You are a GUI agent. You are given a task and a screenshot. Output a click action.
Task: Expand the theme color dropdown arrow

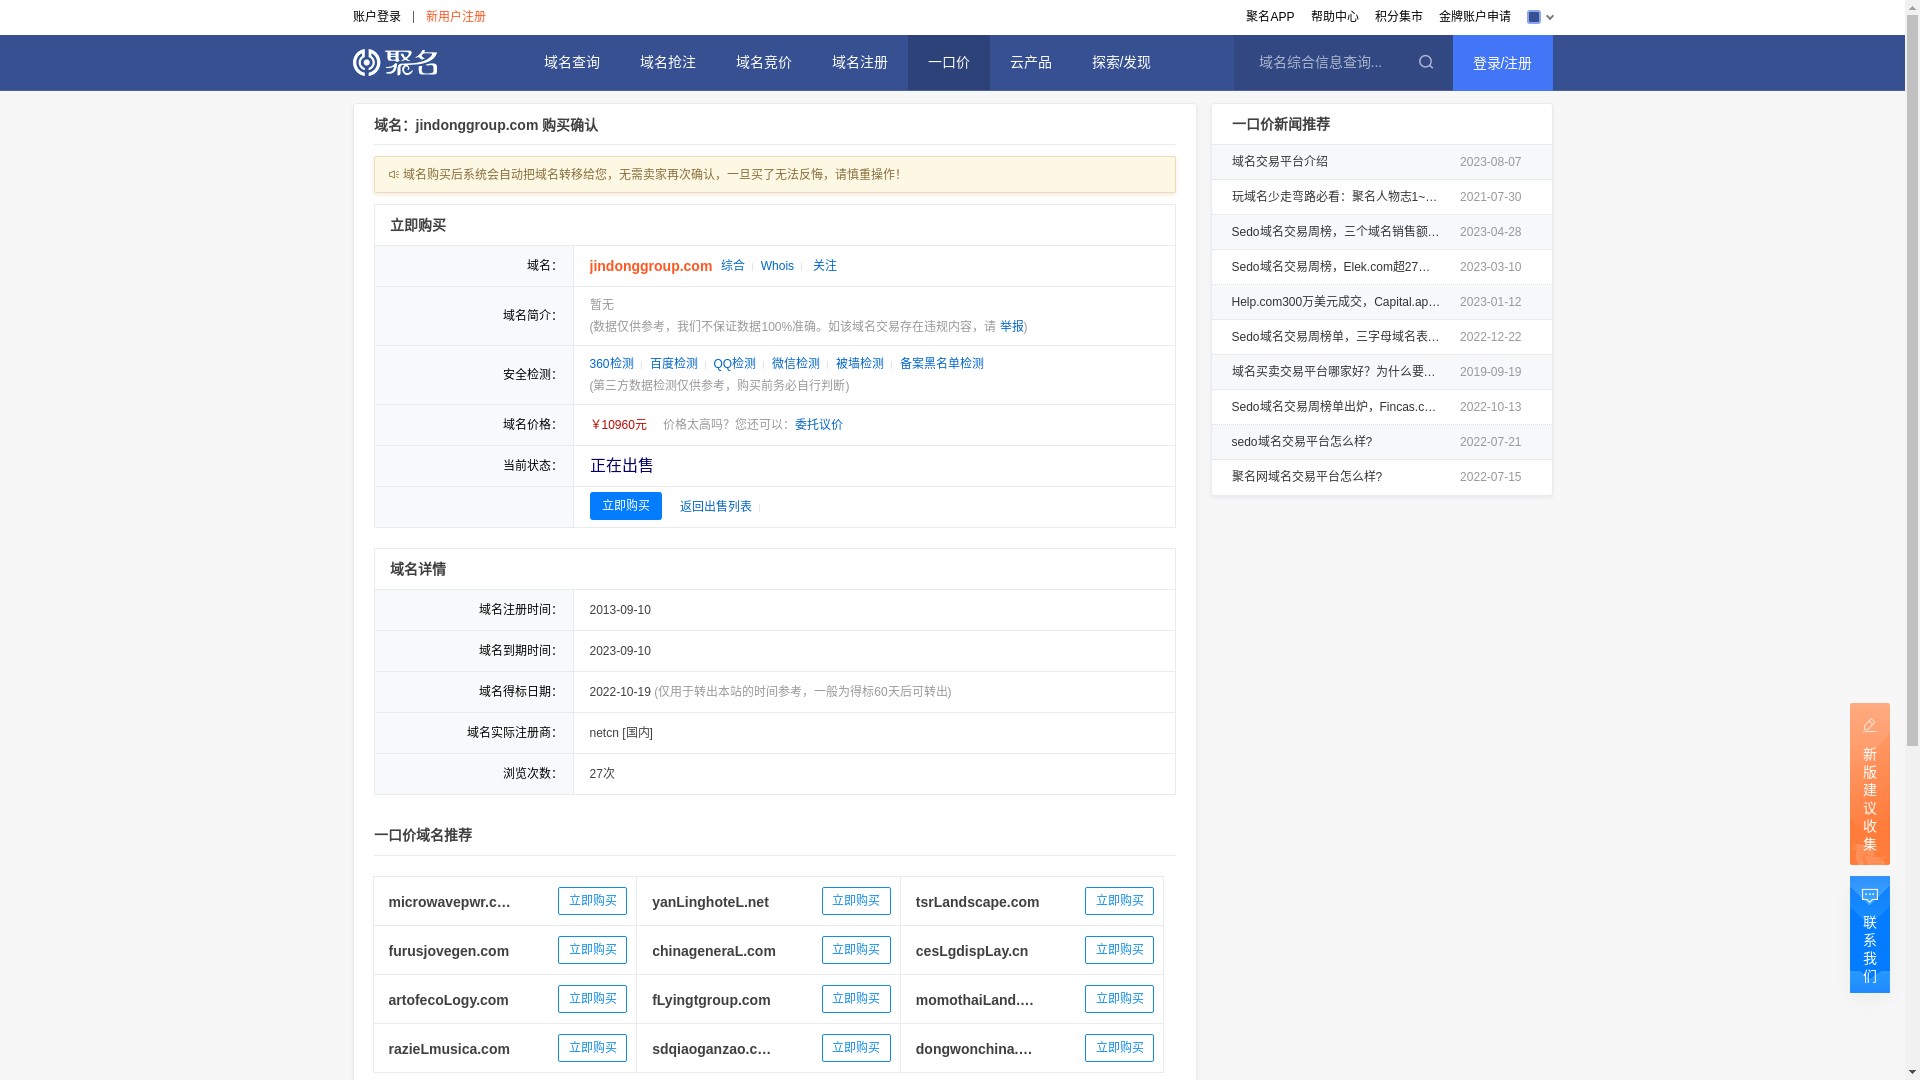1549,17
